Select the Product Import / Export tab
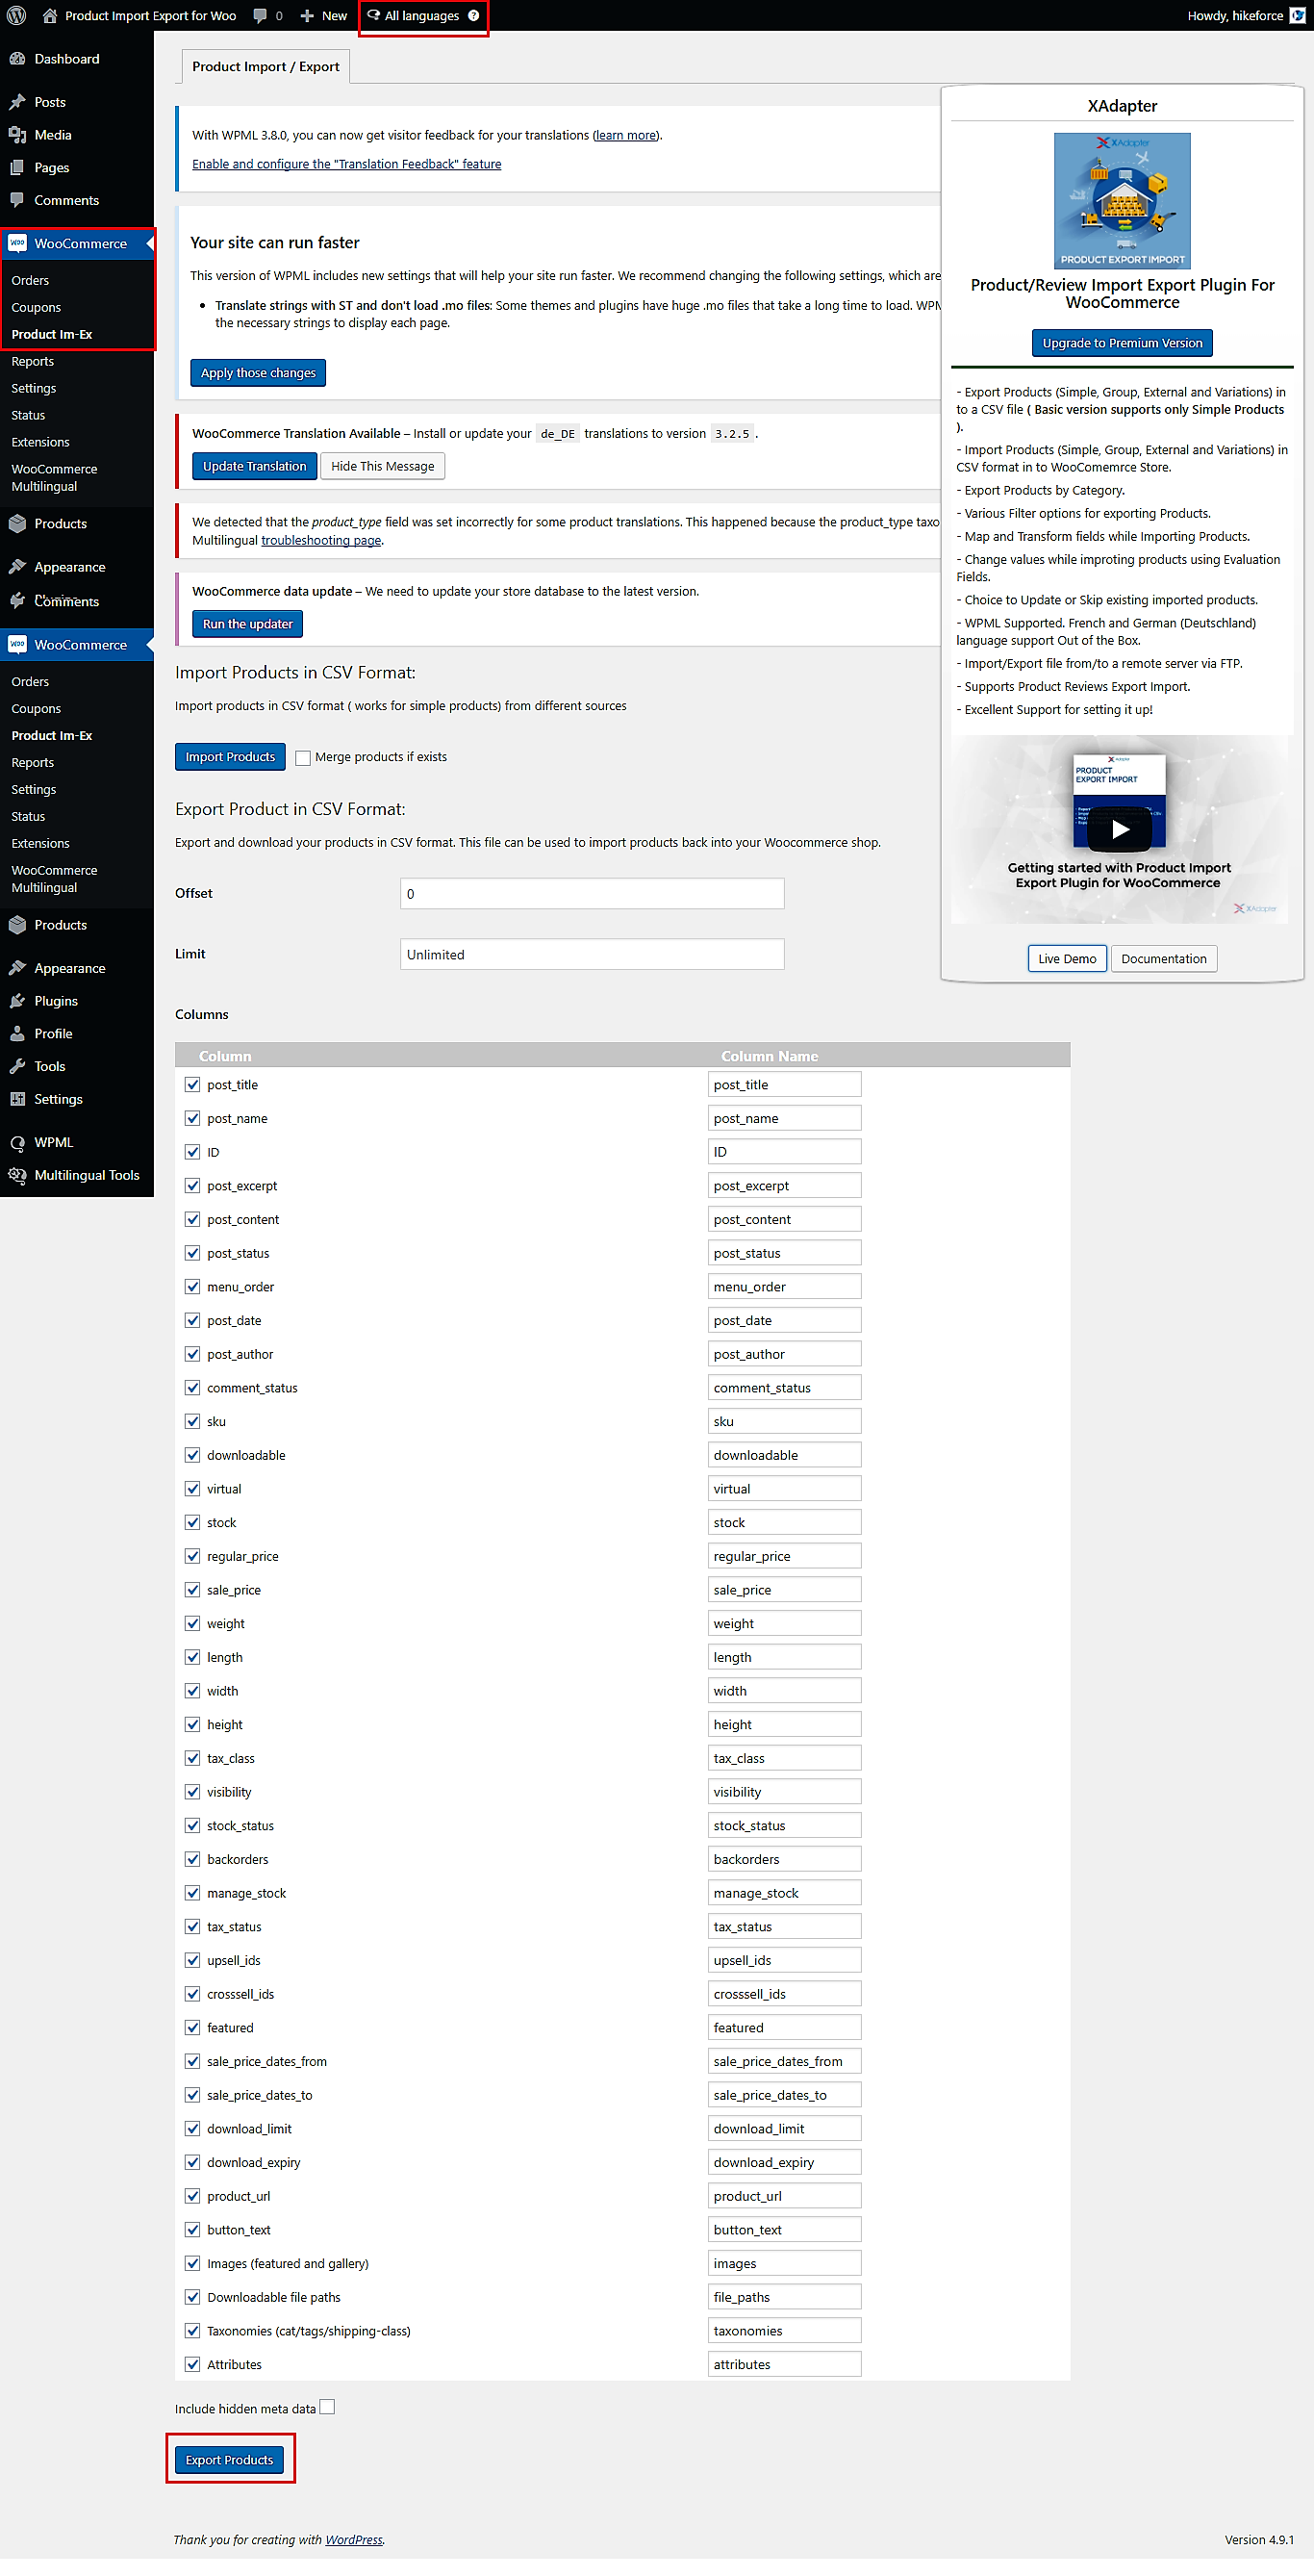 (265, 66)
